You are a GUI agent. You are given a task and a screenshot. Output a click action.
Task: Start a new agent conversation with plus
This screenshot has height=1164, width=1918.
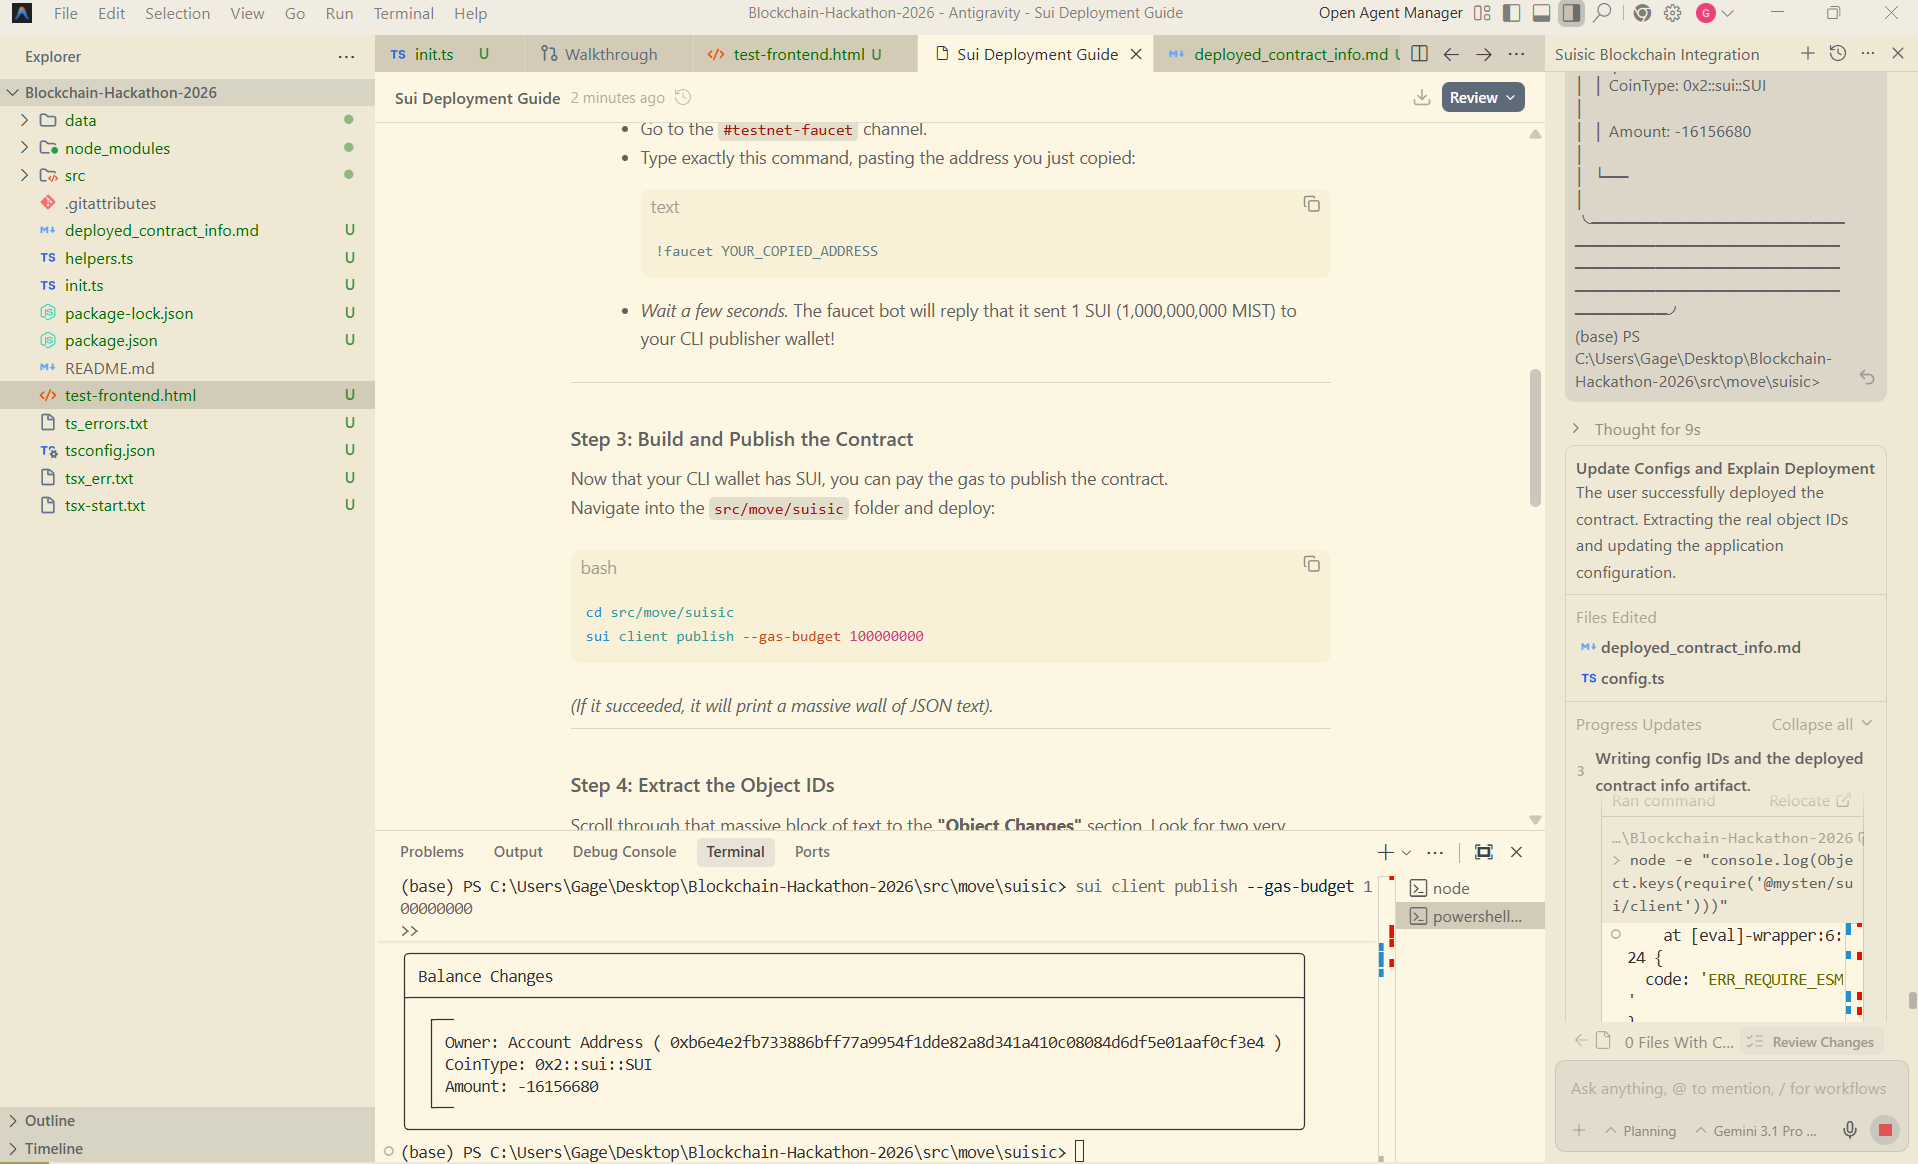pyautogui.click(x=1807, y=53)
